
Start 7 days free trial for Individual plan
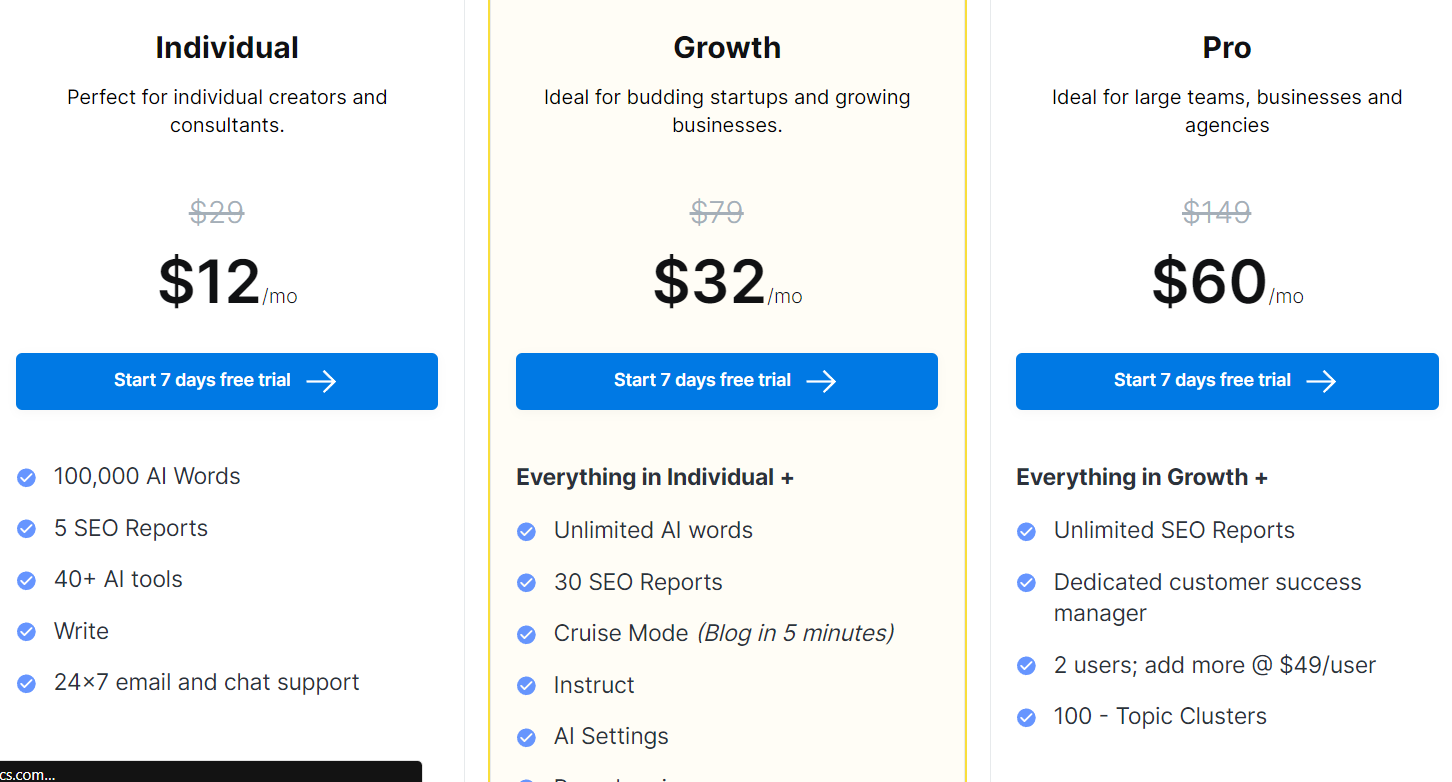pos(227,381)
